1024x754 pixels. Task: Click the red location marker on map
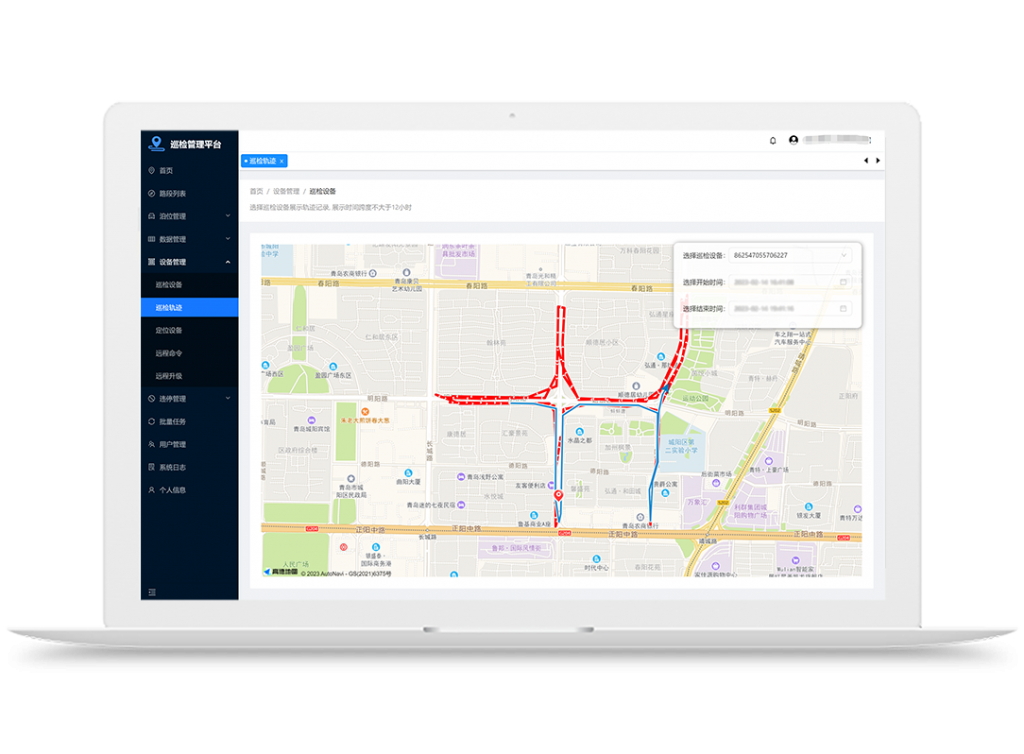tap(558, 495)
